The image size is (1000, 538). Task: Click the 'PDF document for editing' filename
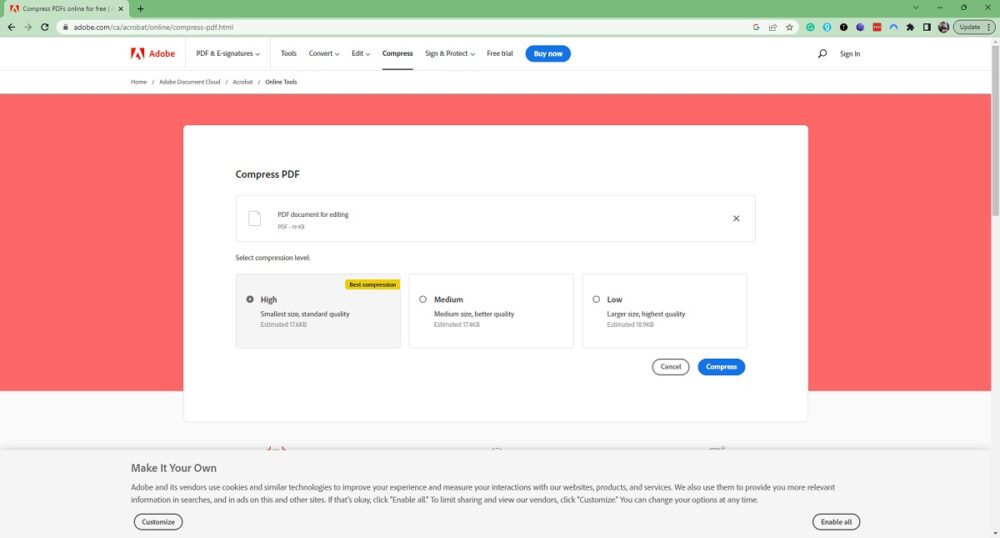tap(312, 215)
